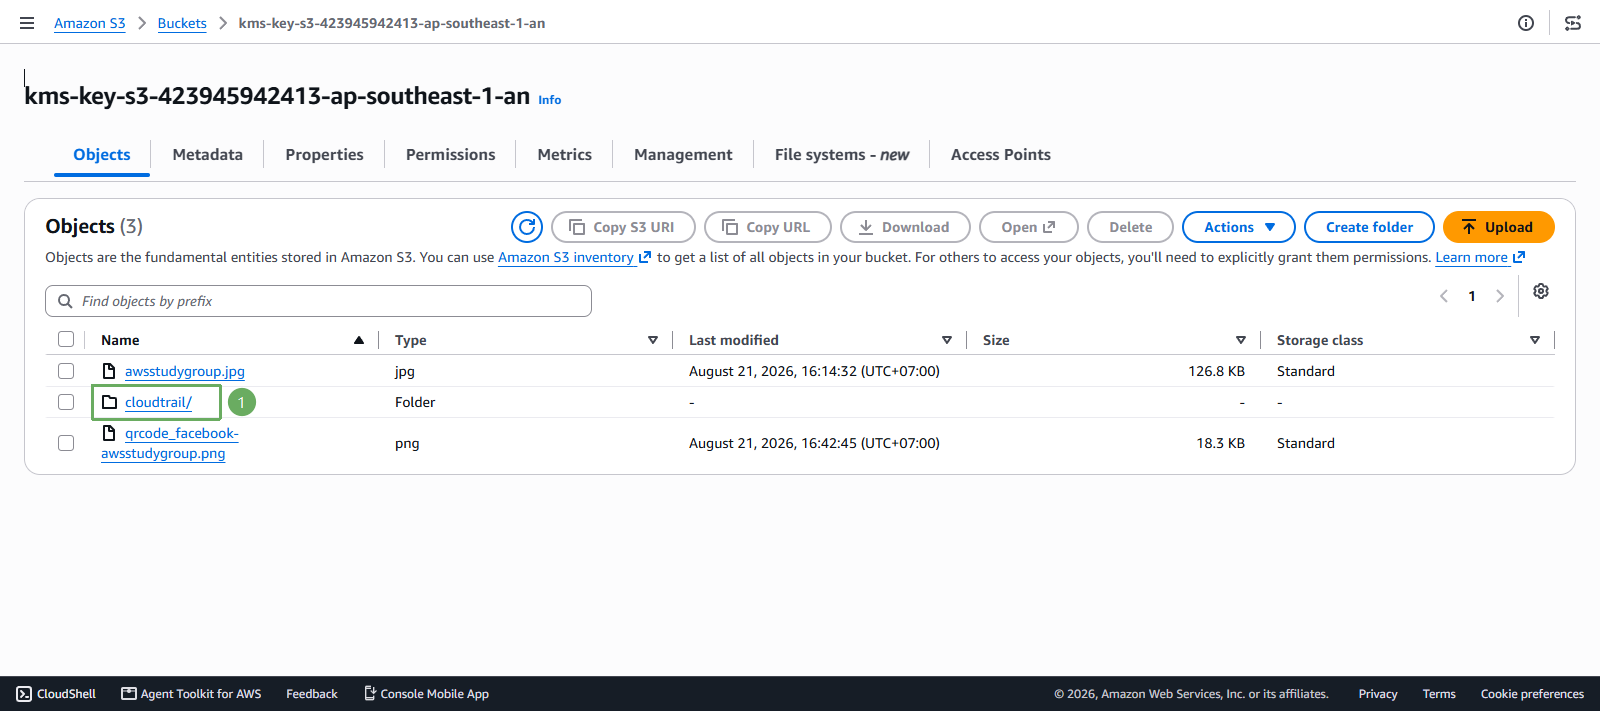Click file icon beside qrcode_facebook png
The height and width of the screenshot is (711, 1600).
click(109, 433)
